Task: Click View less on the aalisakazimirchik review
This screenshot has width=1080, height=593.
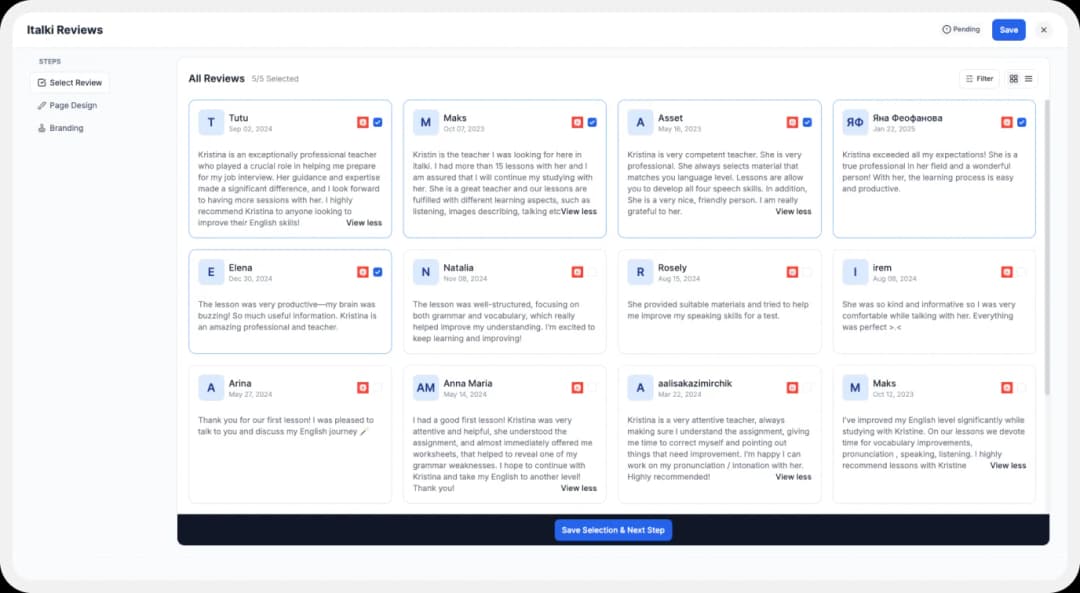Action: [x=793, y=477]
